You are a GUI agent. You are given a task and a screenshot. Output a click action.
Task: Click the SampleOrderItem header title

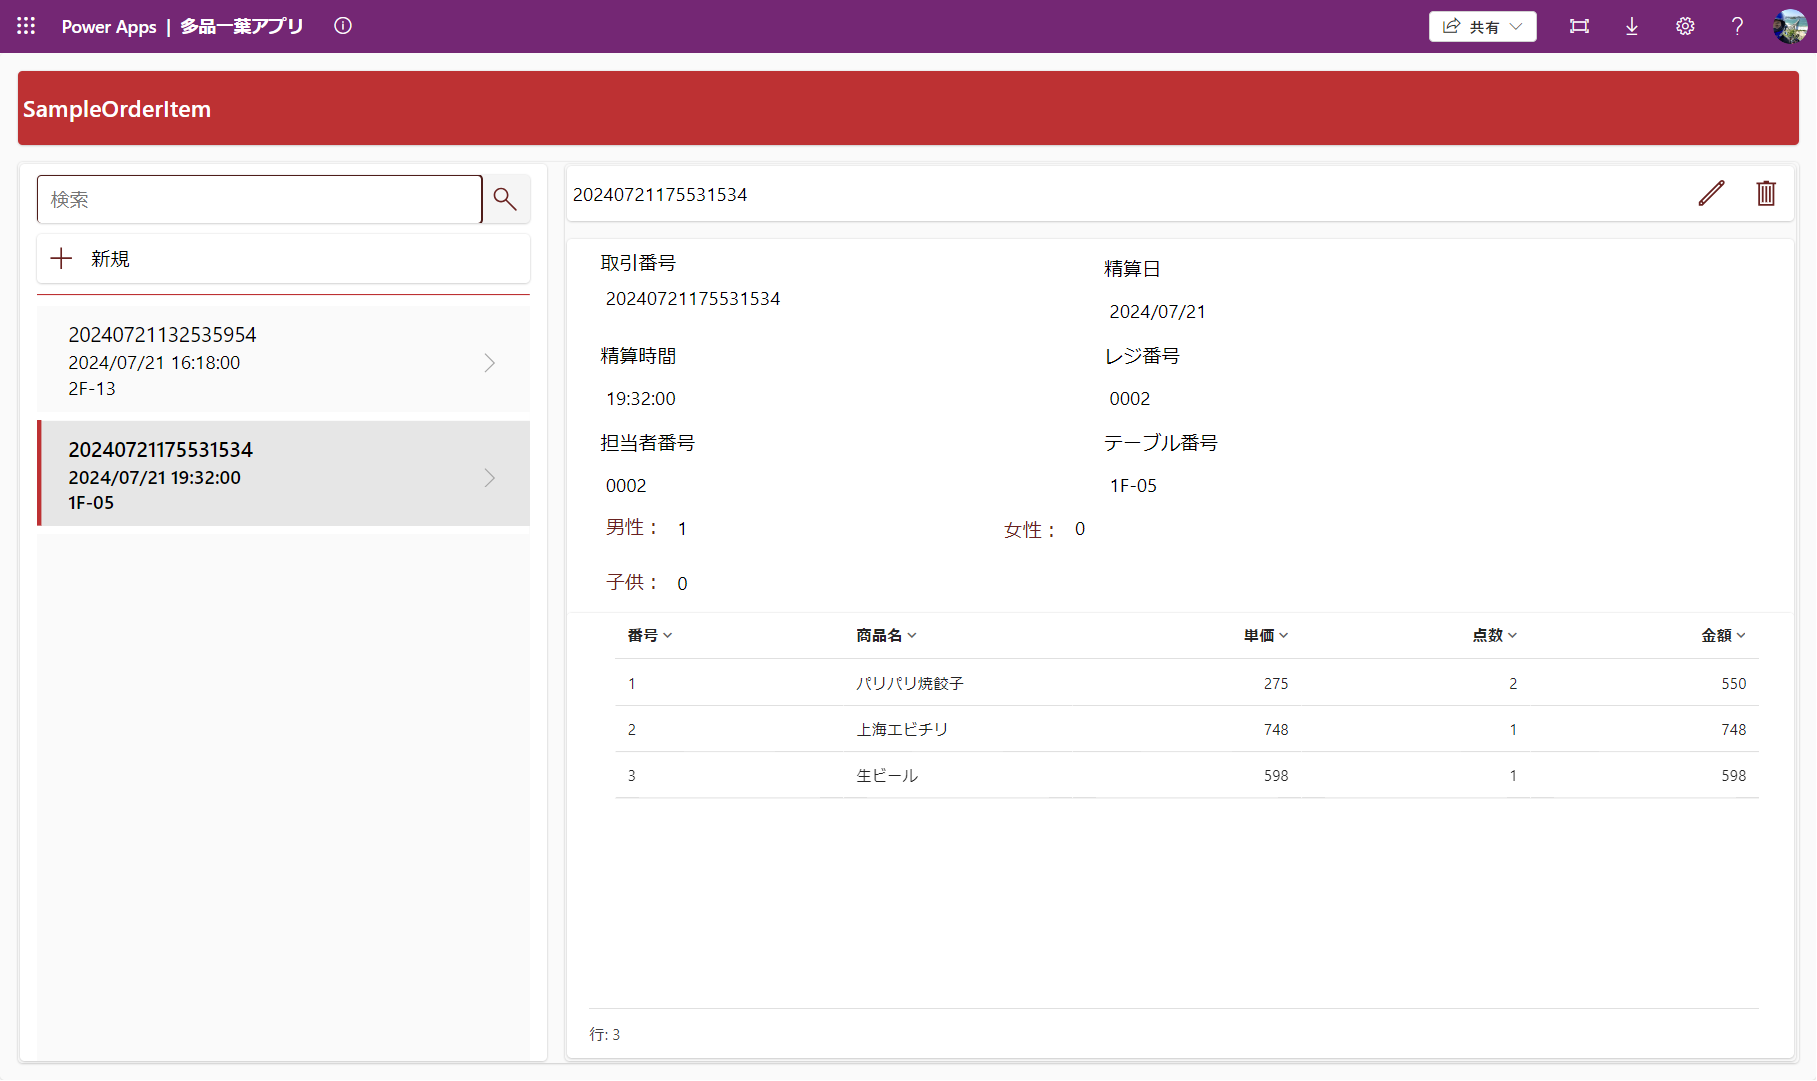[x=117, y=109]
